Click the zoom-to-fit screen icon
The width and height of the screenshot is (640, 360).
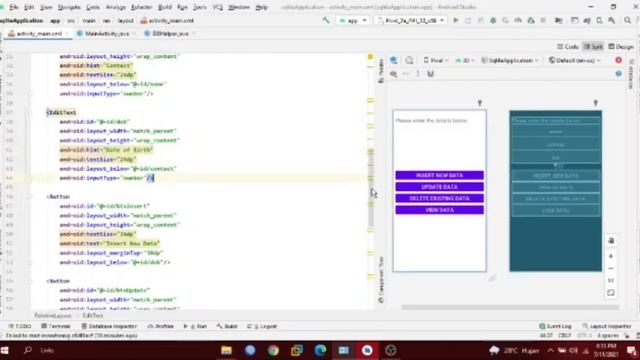[611, 292]
